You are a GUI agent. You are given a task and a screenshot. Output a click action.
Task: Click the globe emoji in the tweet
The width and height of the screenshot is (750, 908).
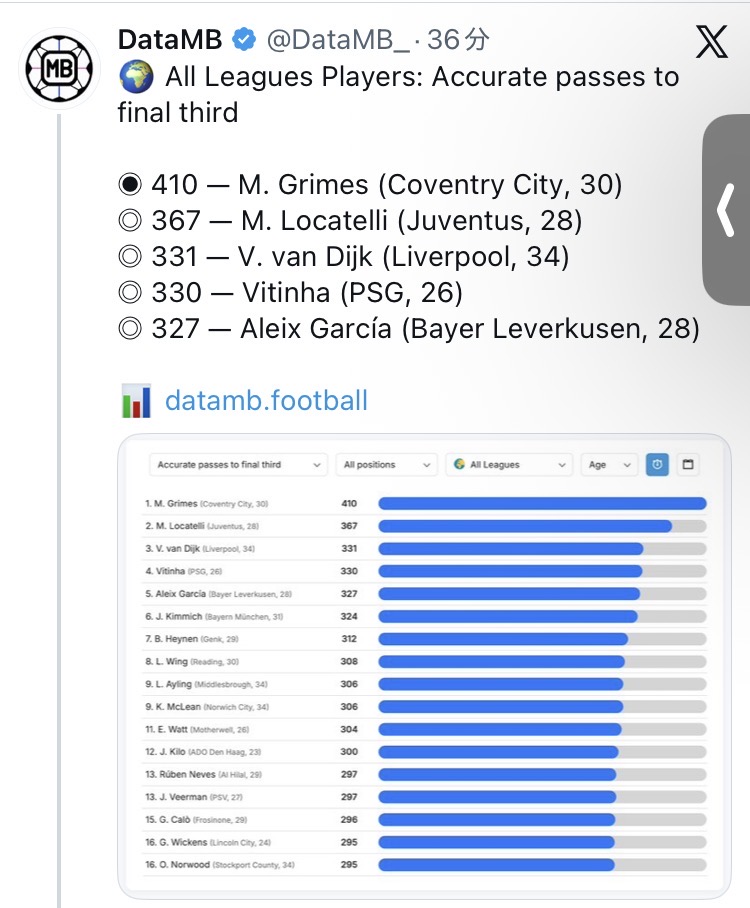coord(135,77)
